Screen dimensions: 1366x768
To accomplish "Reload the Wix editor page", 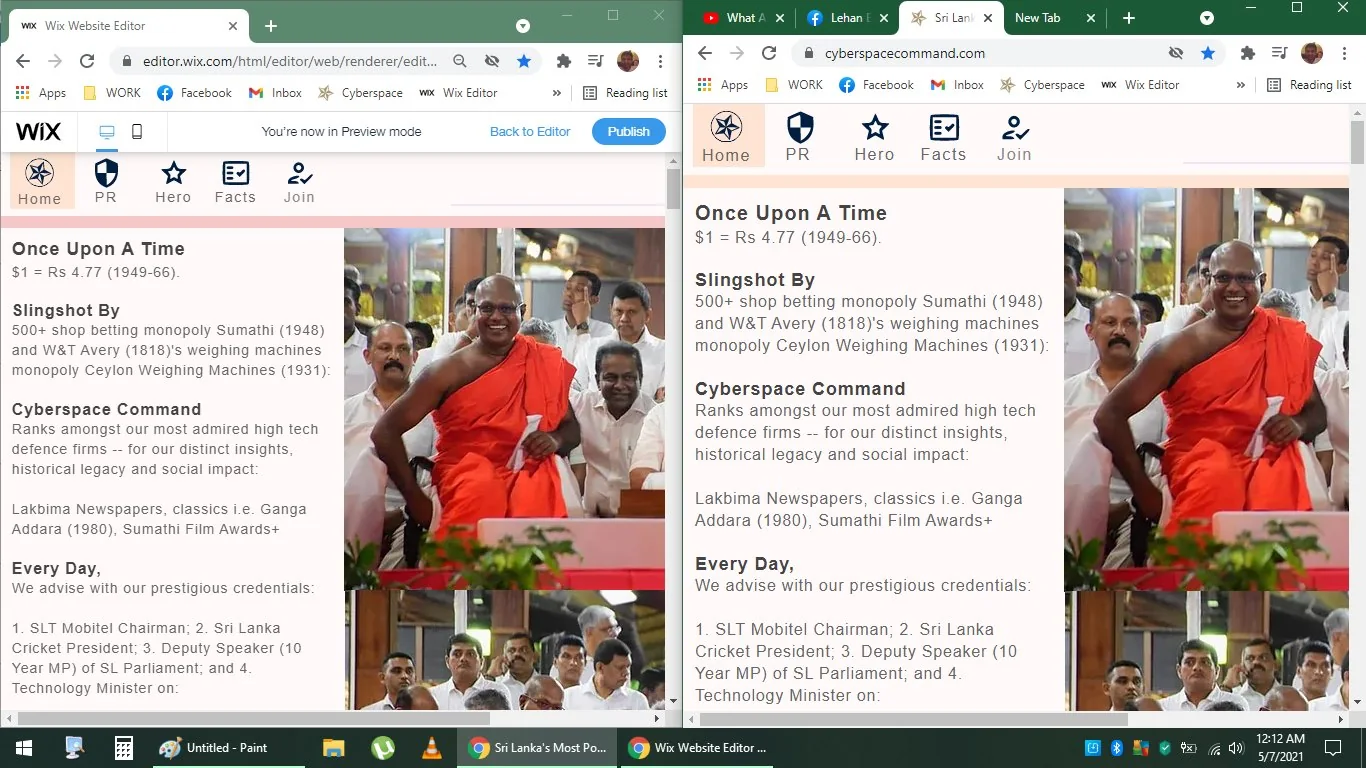I will point(87,61).
